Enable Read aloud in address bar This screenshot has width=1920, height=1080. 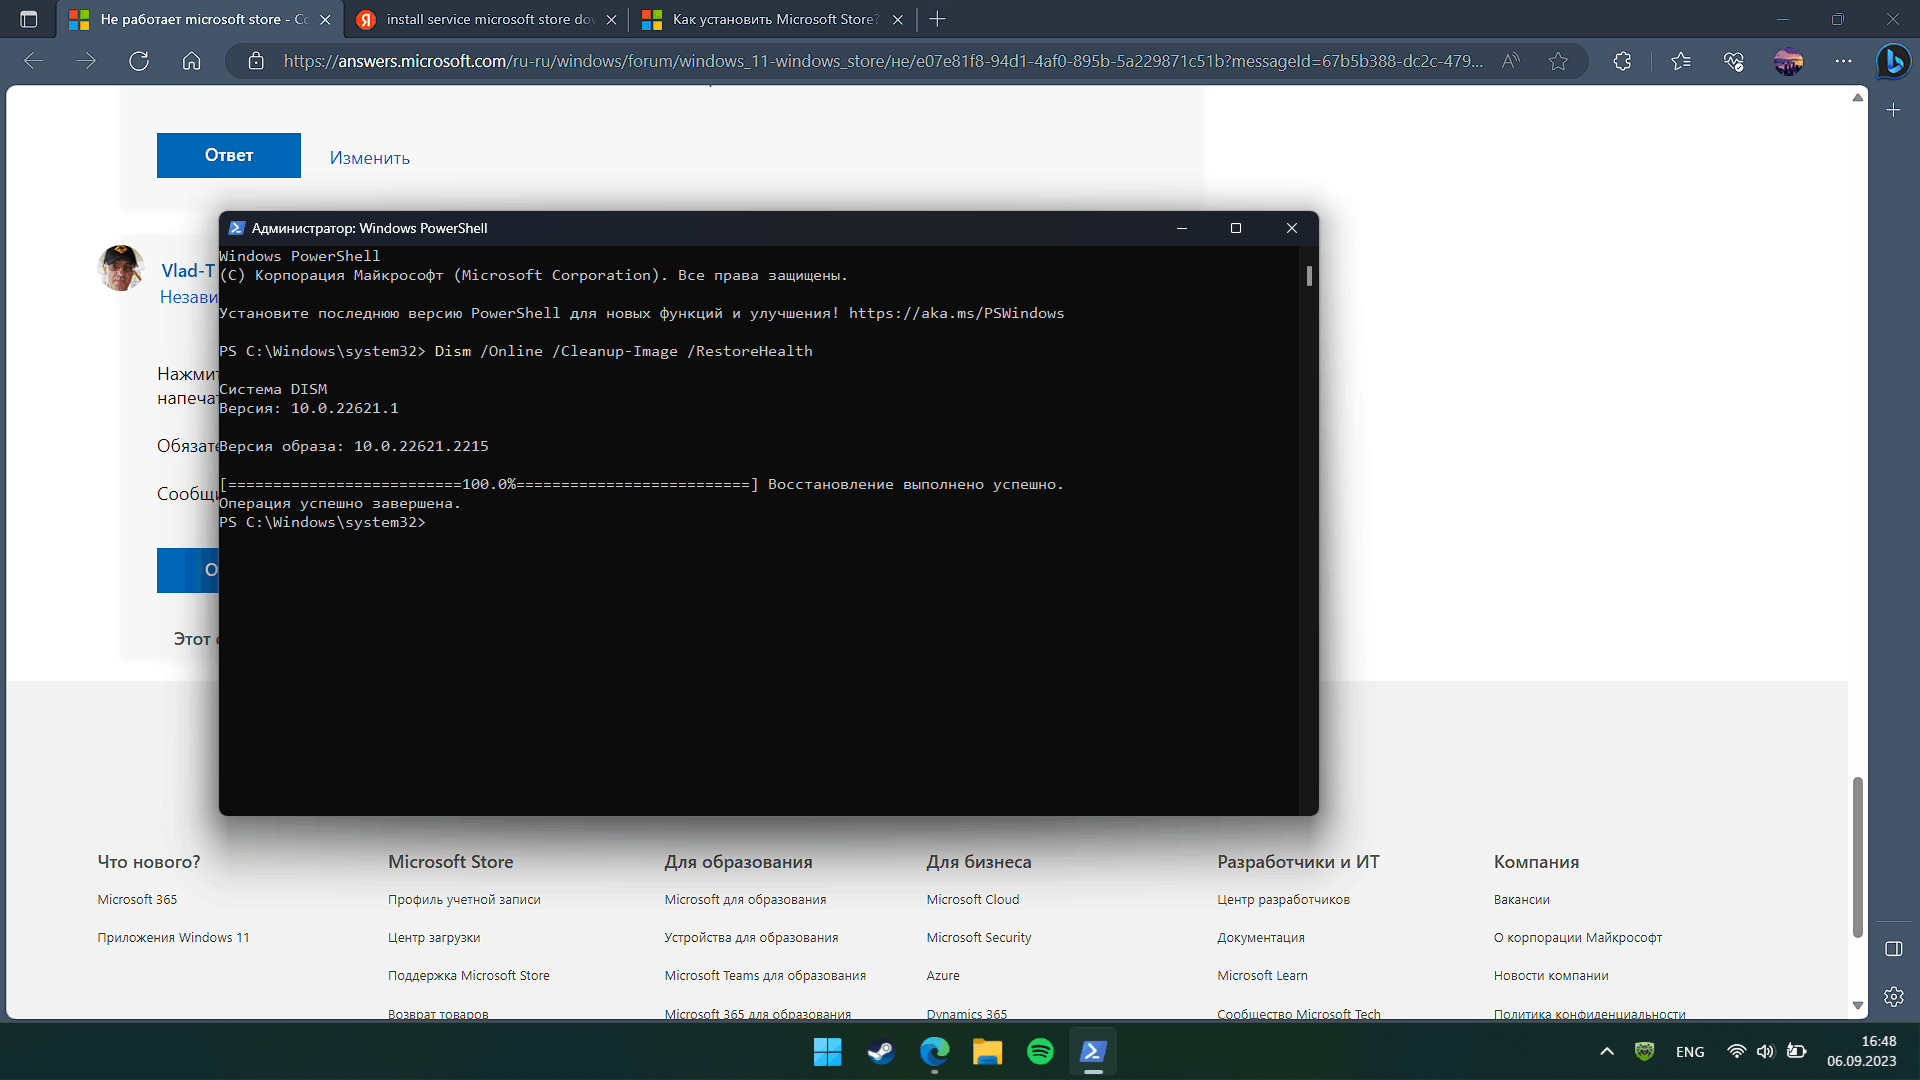click(1511, 61)
